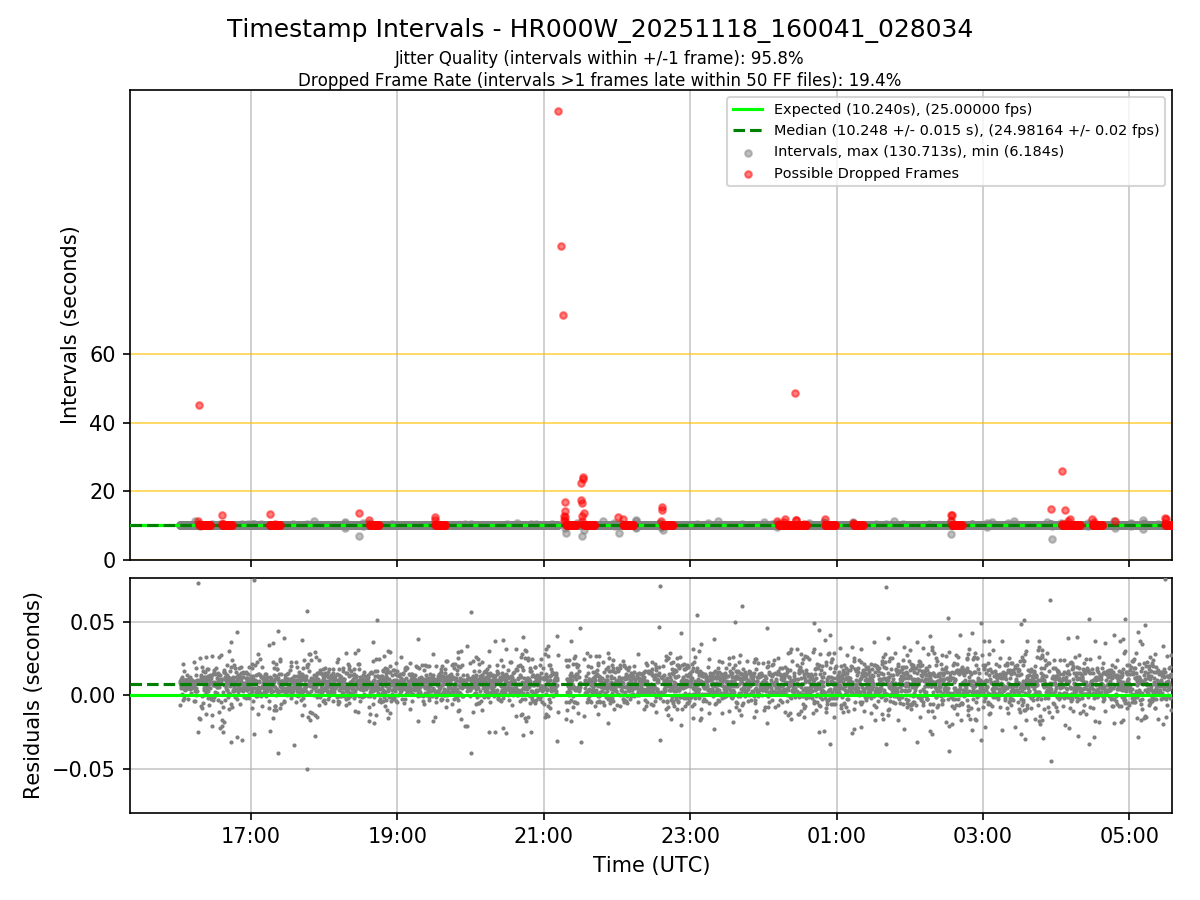
Task: Click the 17:00 x-axis tick label
Action: [250, 834]
